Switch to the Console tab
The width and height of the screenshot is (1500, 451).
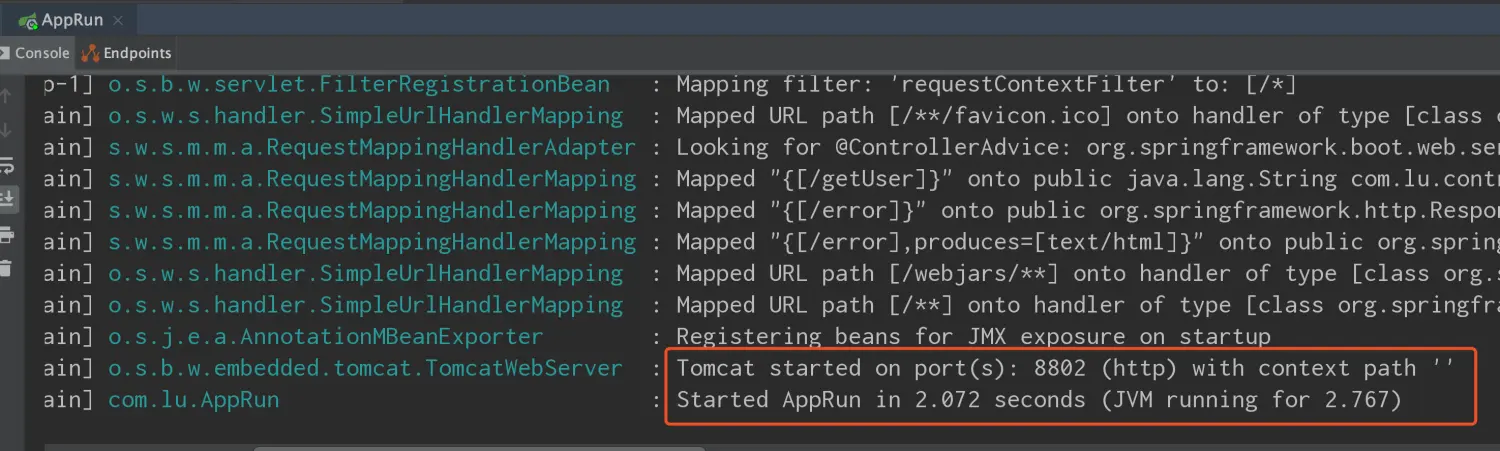(x=36, y=53)
